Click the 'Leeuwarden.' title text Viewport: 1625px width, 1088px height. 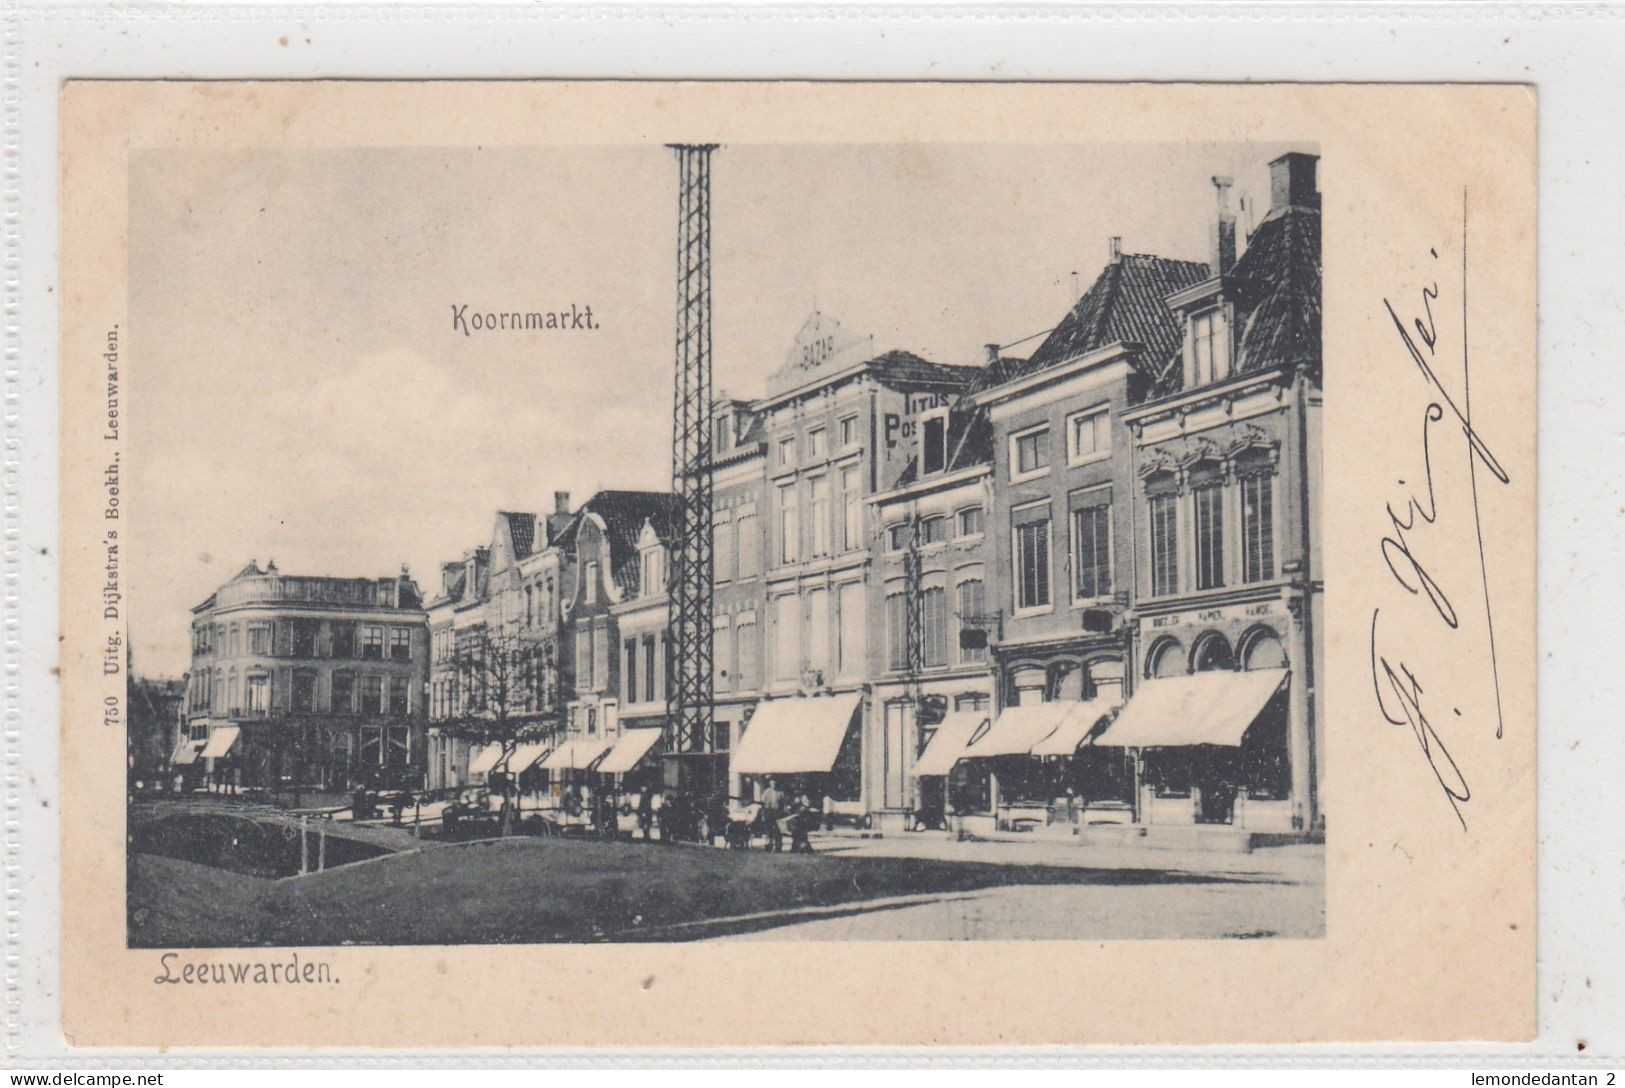click(x=247, y=969)
